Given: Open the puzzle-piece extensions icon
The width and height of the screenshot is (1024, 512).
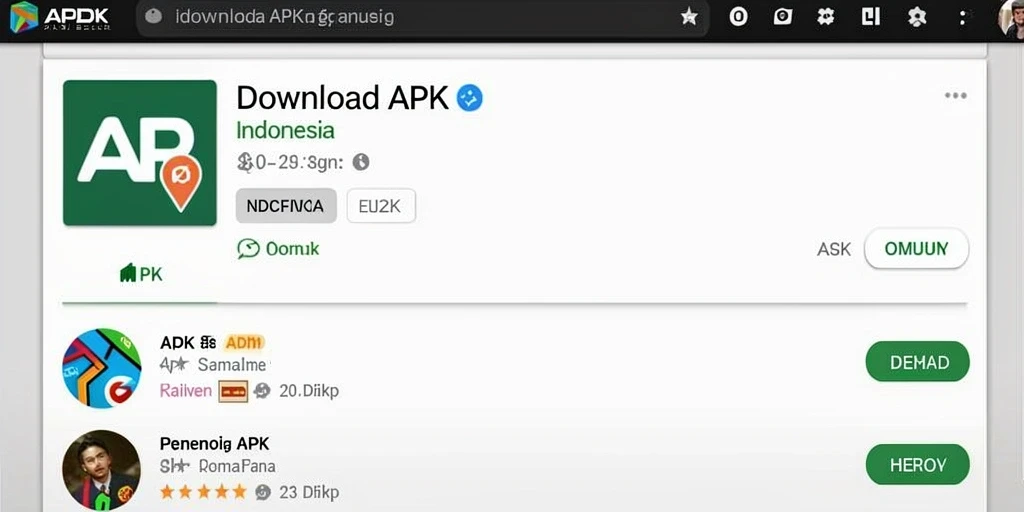Looking at the screenshot, I should pyautogui.click(x=825, y=17).
